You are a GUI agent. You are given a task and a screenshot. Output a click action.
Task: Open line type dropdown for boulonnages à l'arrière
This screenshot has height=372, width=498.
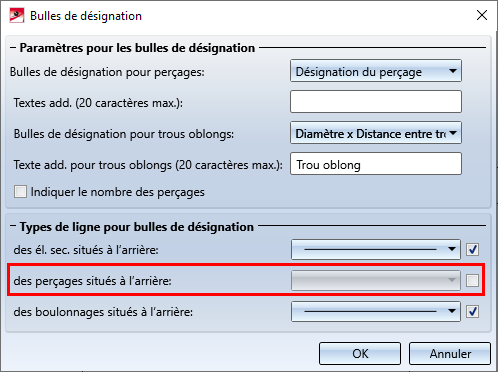point(376,311)
